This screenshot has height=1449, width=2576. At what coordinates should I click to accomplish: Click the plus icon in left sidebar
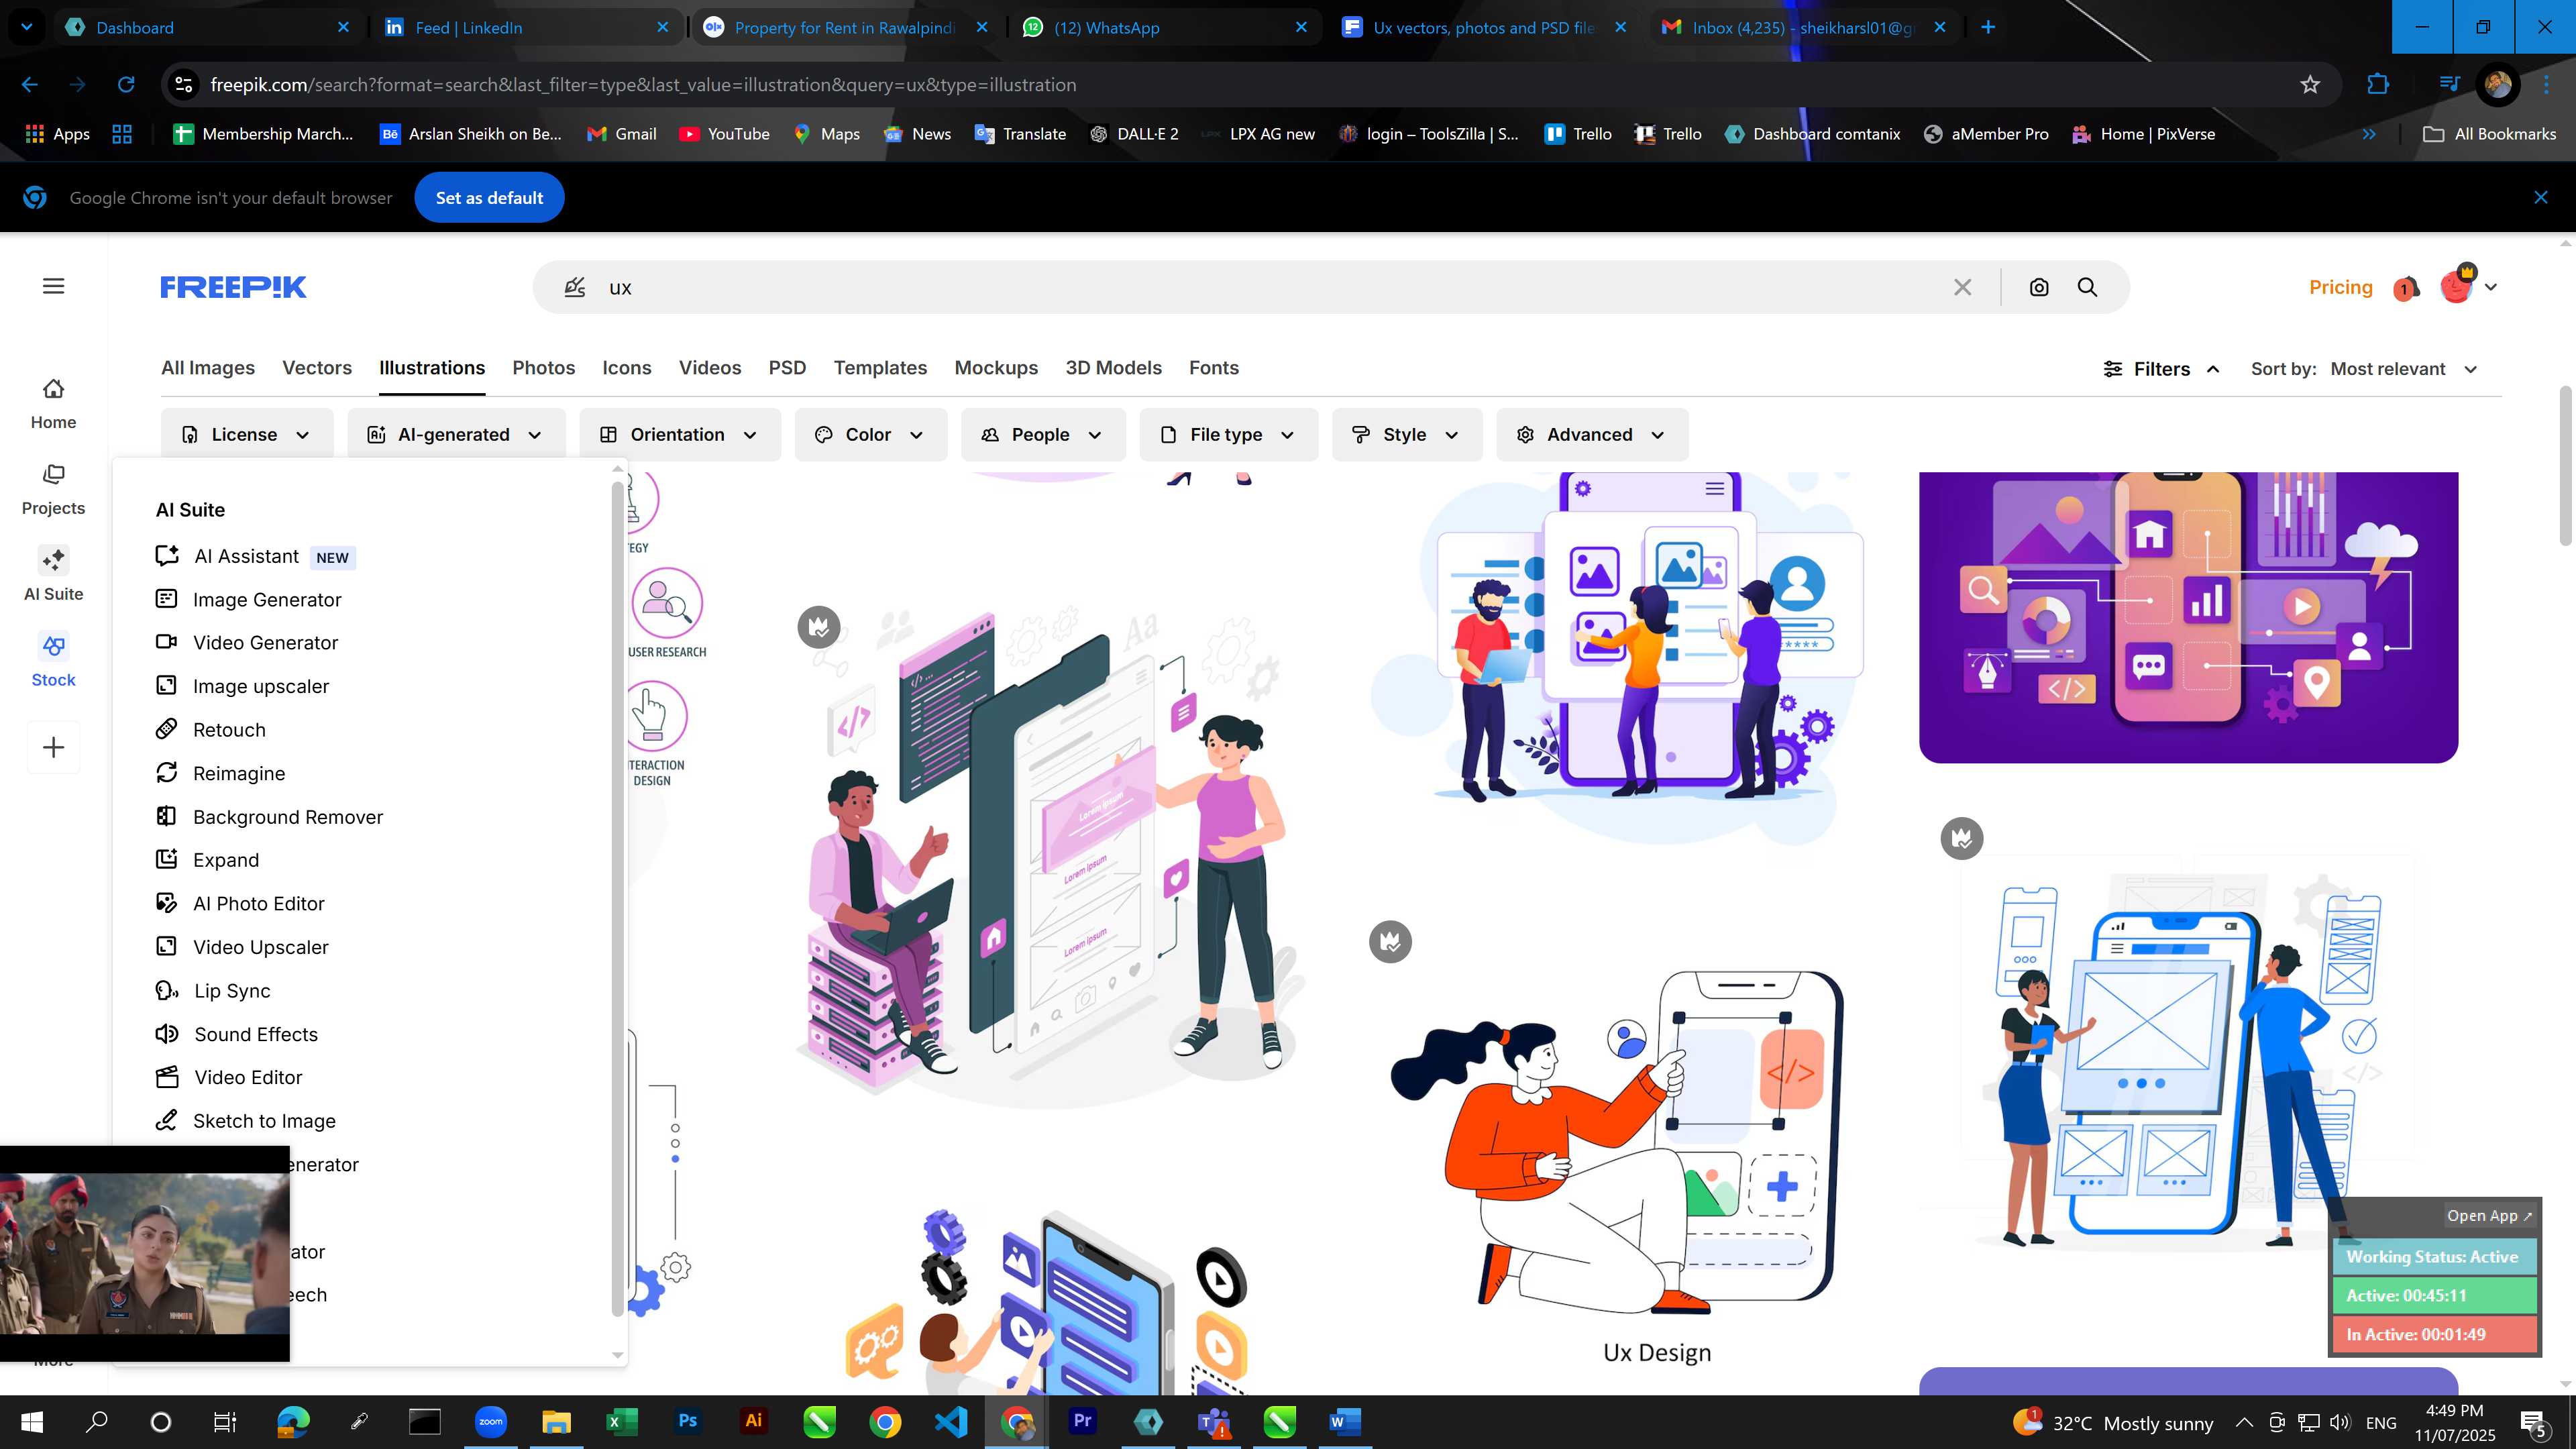pyautogui.click(x=53, y=747)
